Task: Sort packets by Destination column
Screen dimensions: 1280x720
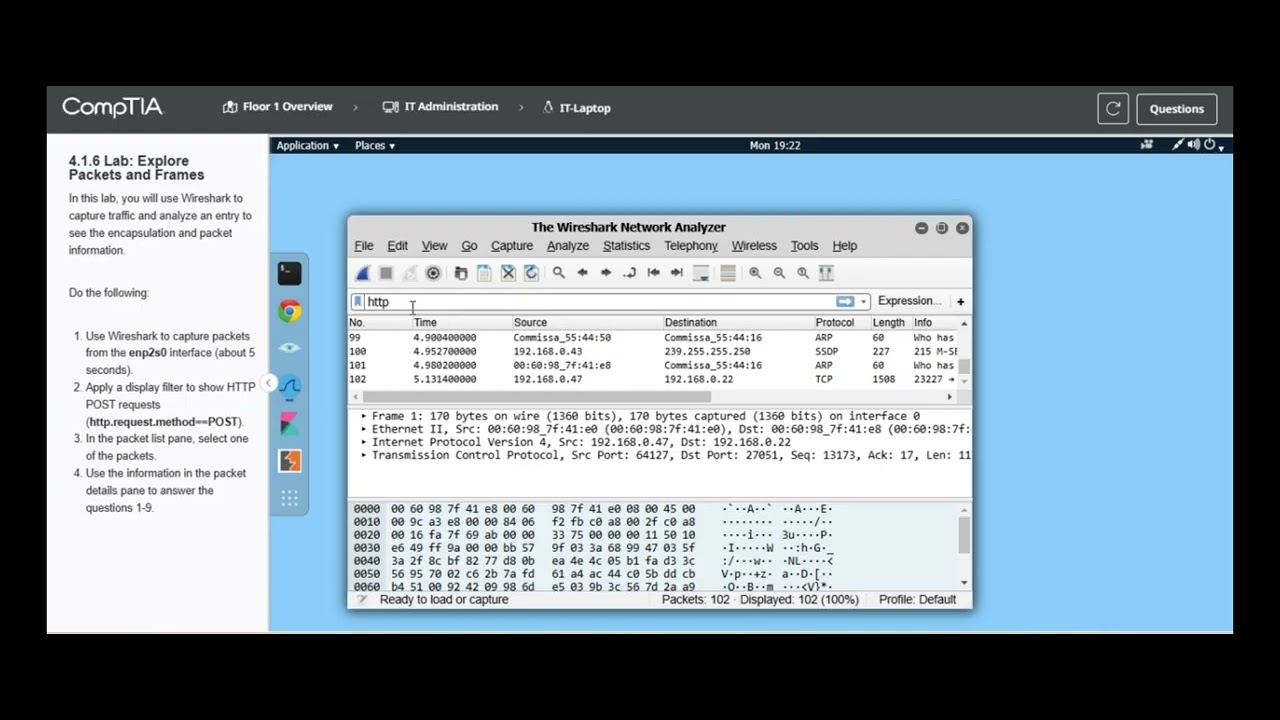Action: pyautogui.click(x=737, y=323)
